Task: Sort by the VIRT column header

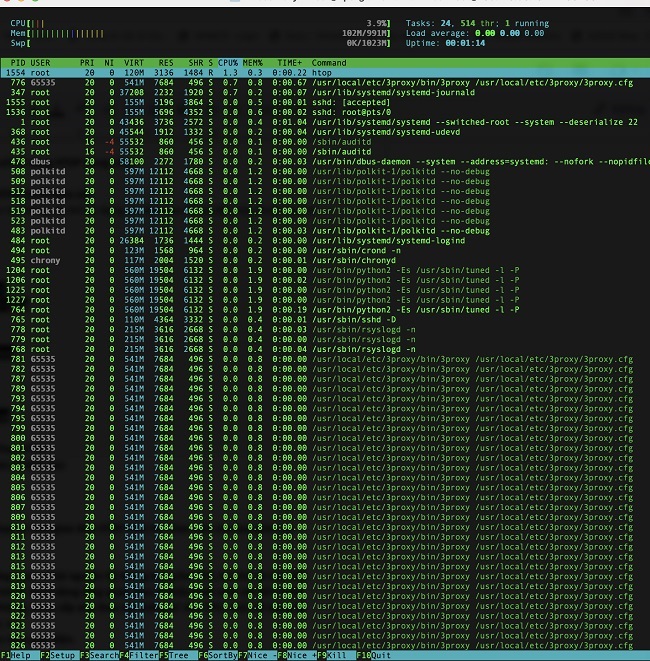Action: coord(134,63)
